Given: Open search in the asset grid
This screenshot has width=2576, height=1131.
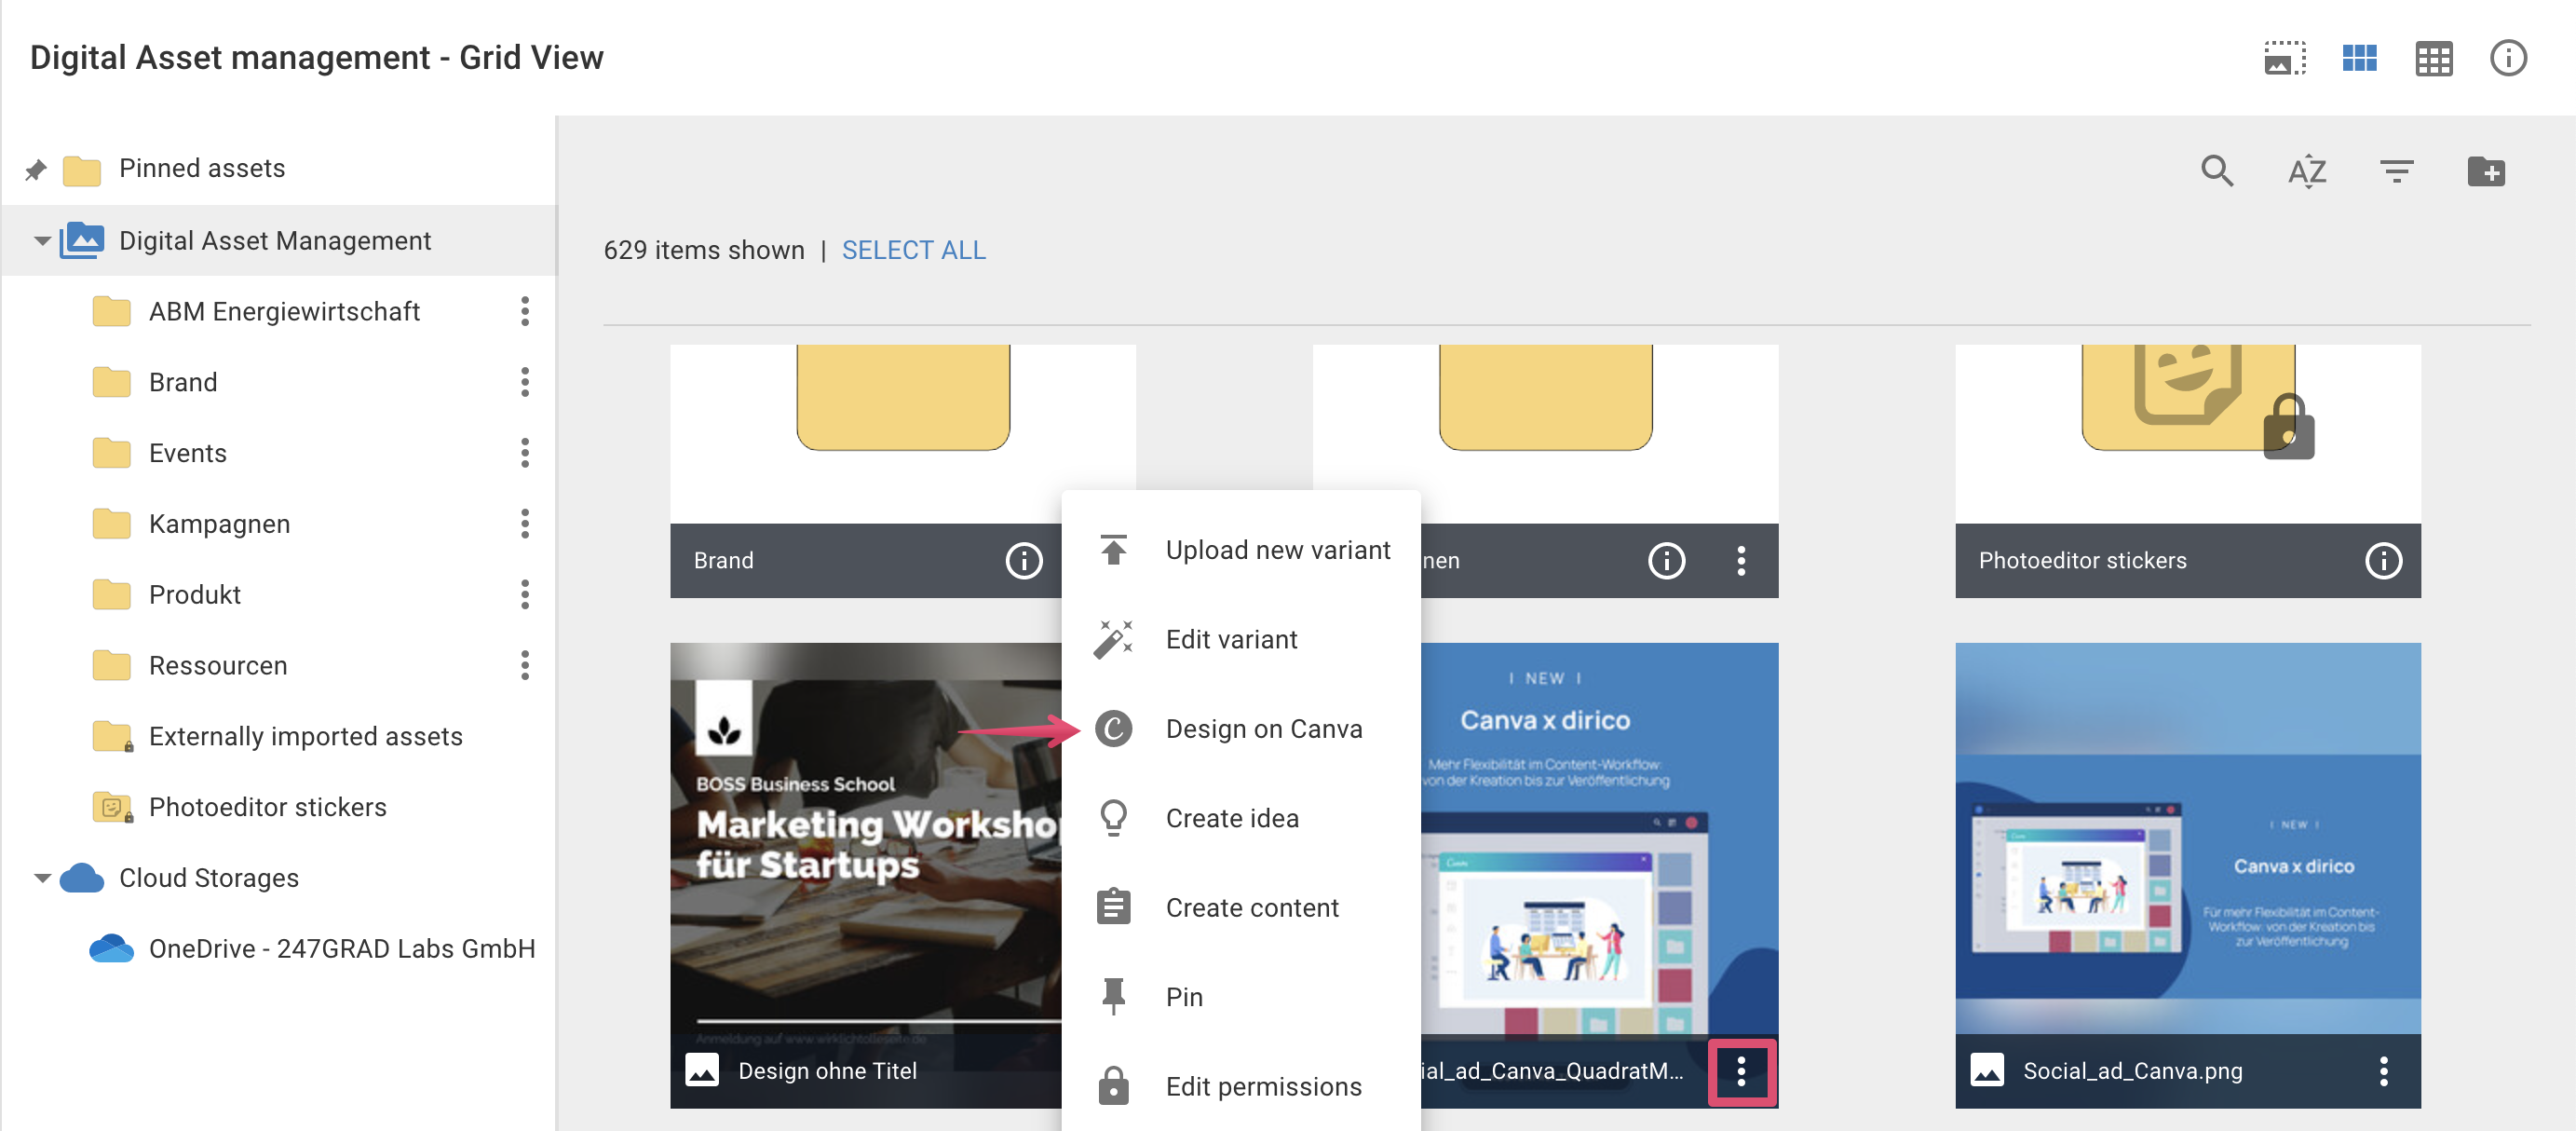Looking at the screenshot, I should click(2217, 171).
